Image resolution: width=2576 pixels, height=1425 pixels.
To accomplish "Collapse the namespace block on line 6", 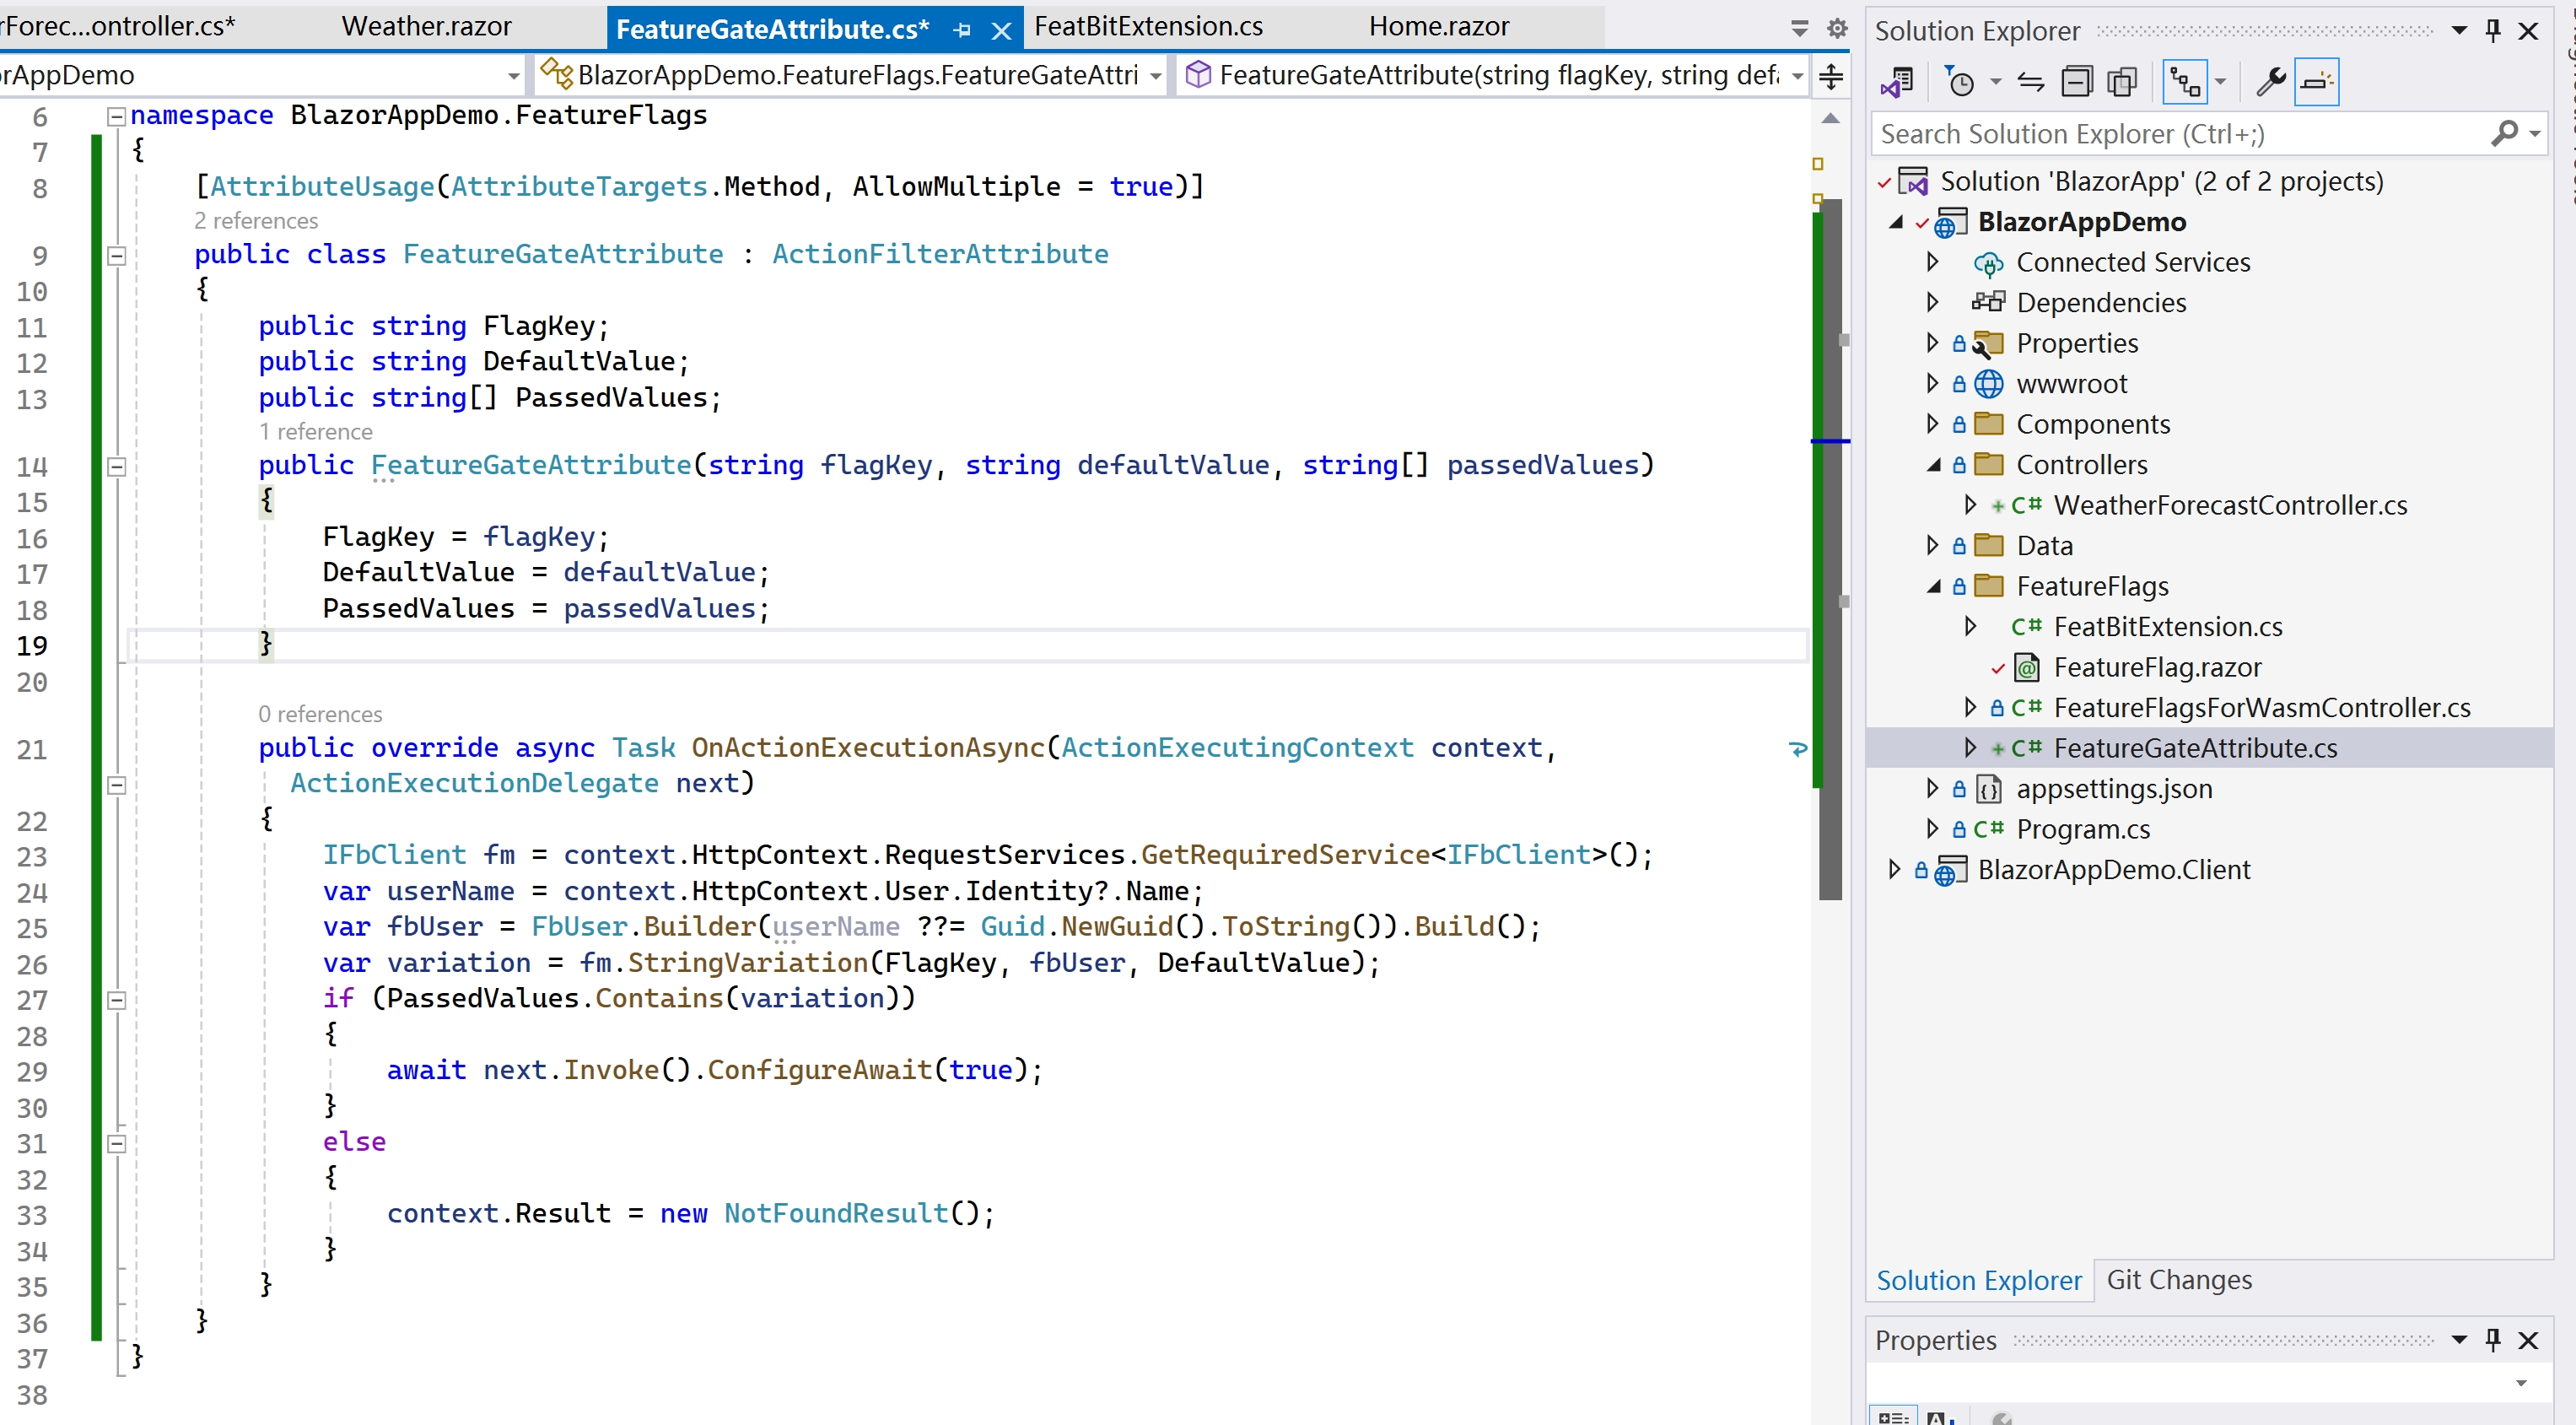I will tap(116, 116).
